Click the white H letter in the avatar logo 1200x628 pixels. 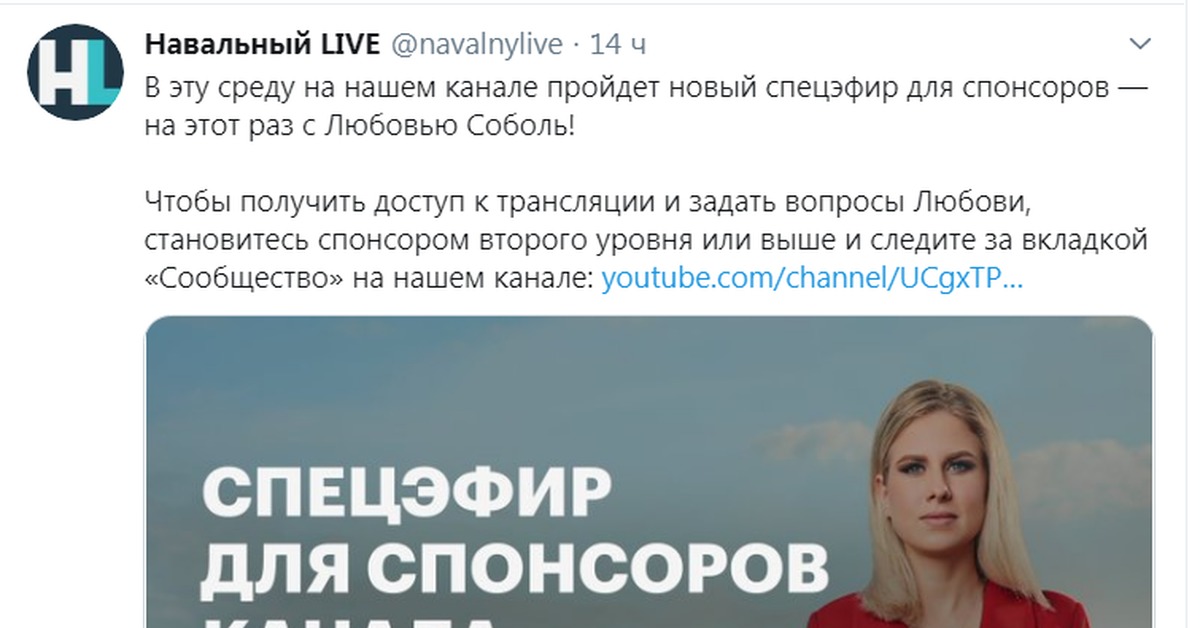58,70
